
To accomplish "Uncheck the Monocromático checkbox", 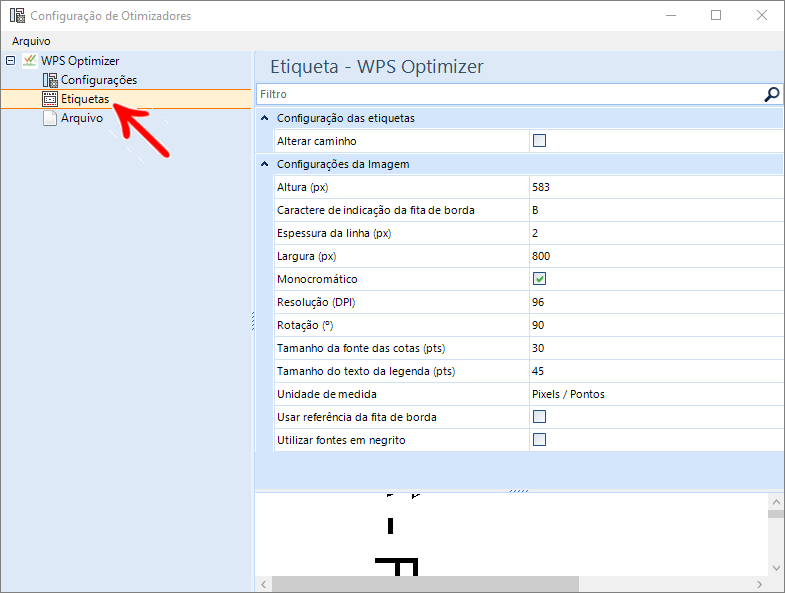I will pos(539,279).
